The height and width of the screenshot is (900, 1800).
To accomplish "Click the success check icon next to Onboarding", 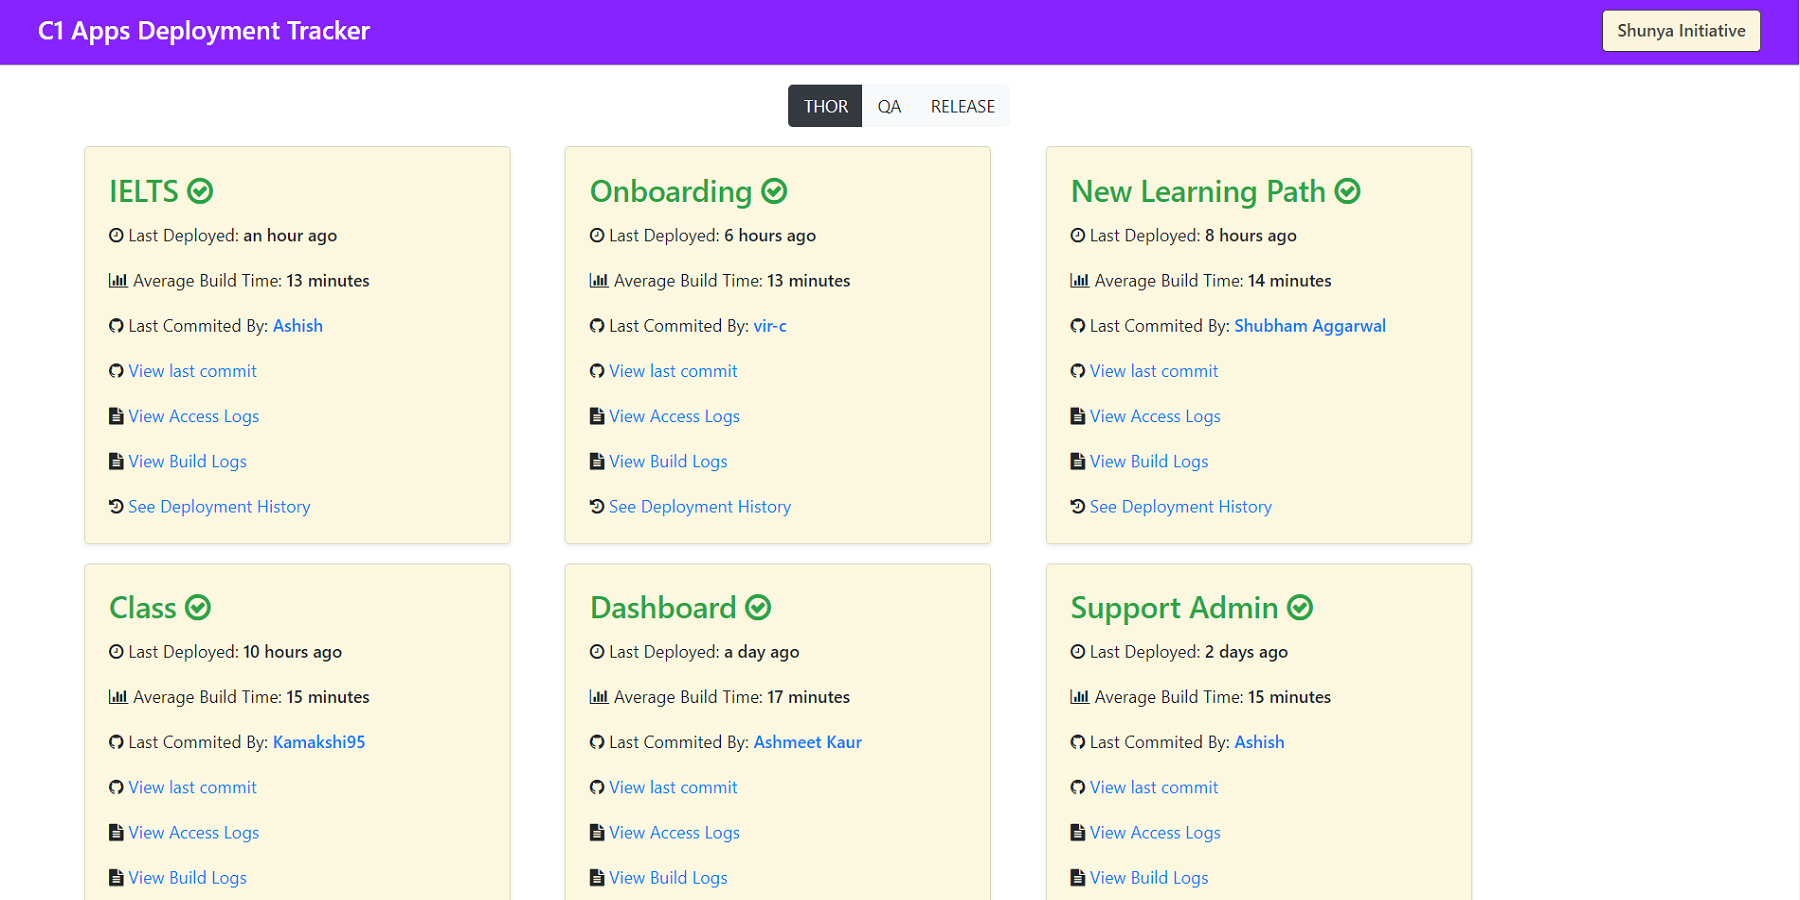I will pos(774,191).
